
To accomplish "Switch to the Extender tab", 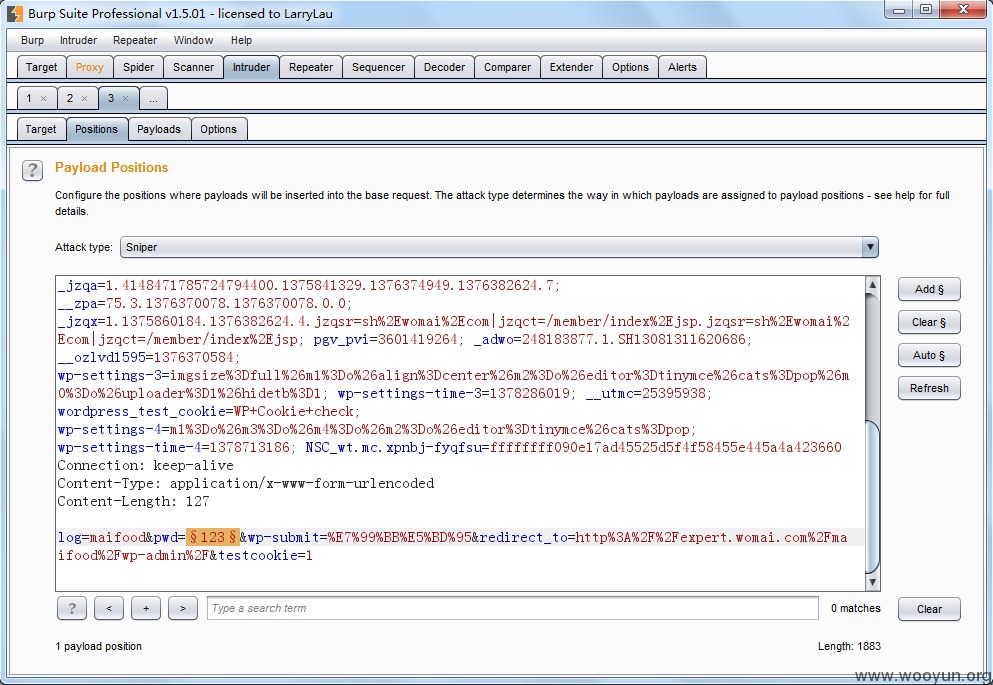I will point(571,67).
